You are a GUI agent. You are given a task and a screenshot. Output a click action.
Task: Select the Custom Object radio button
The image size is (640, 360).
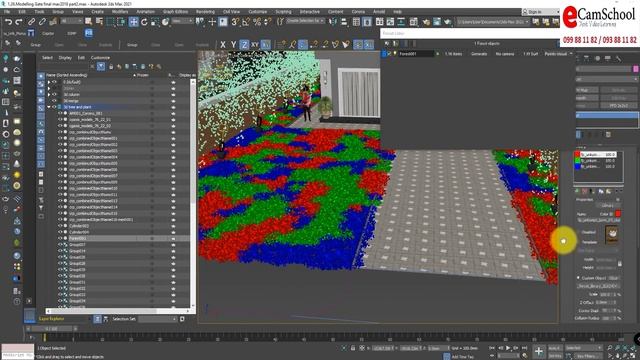coord(578,278)
